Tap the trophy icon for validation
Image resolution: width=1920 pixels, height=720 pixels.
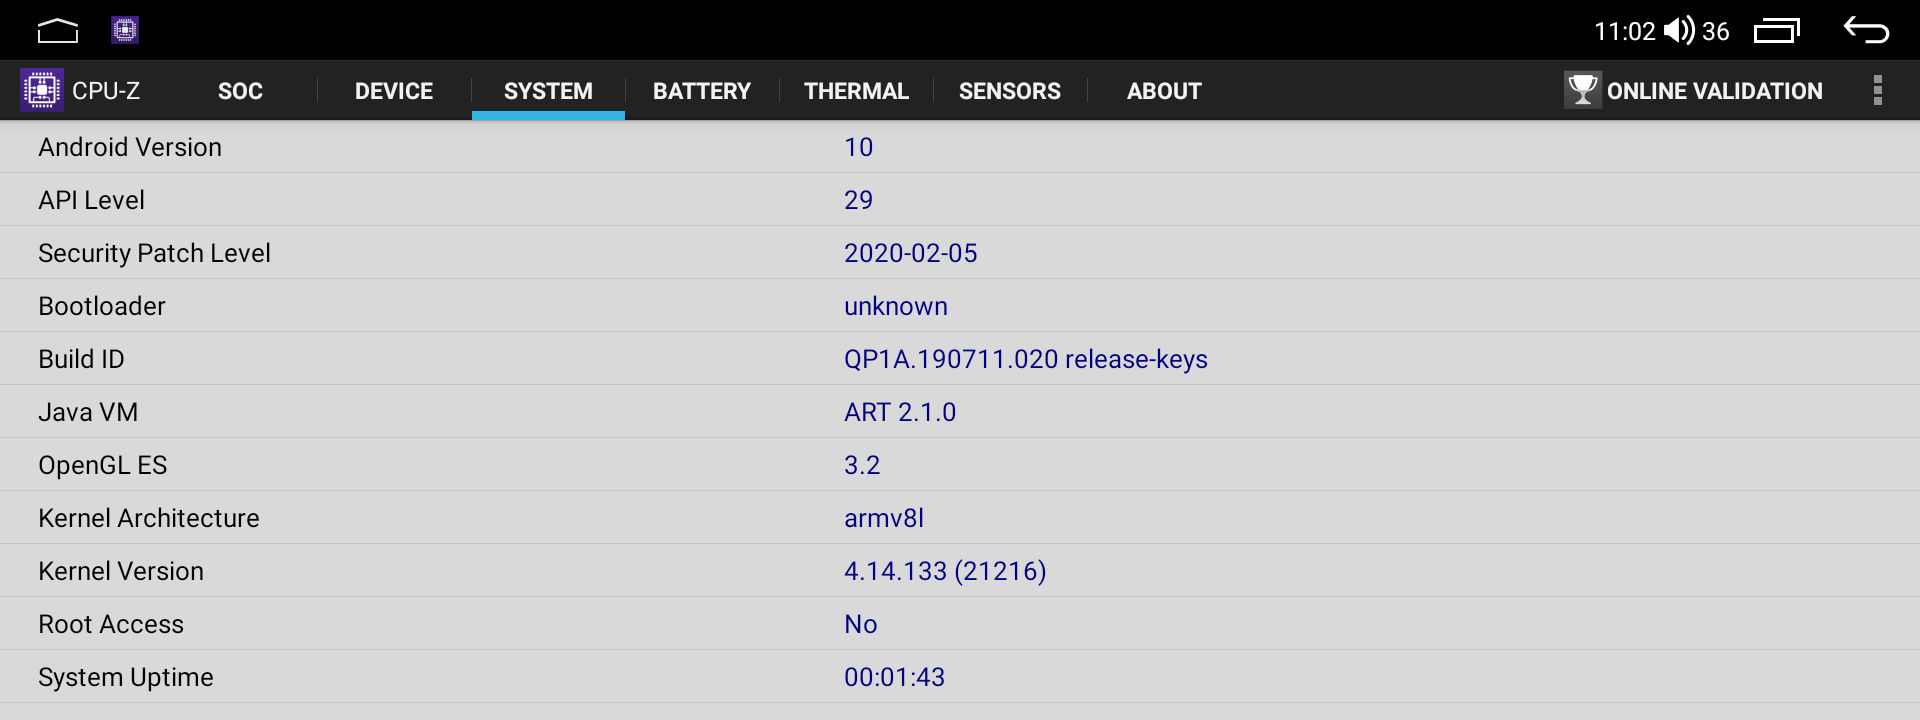pyautogui.click(x=1583, y=90)
